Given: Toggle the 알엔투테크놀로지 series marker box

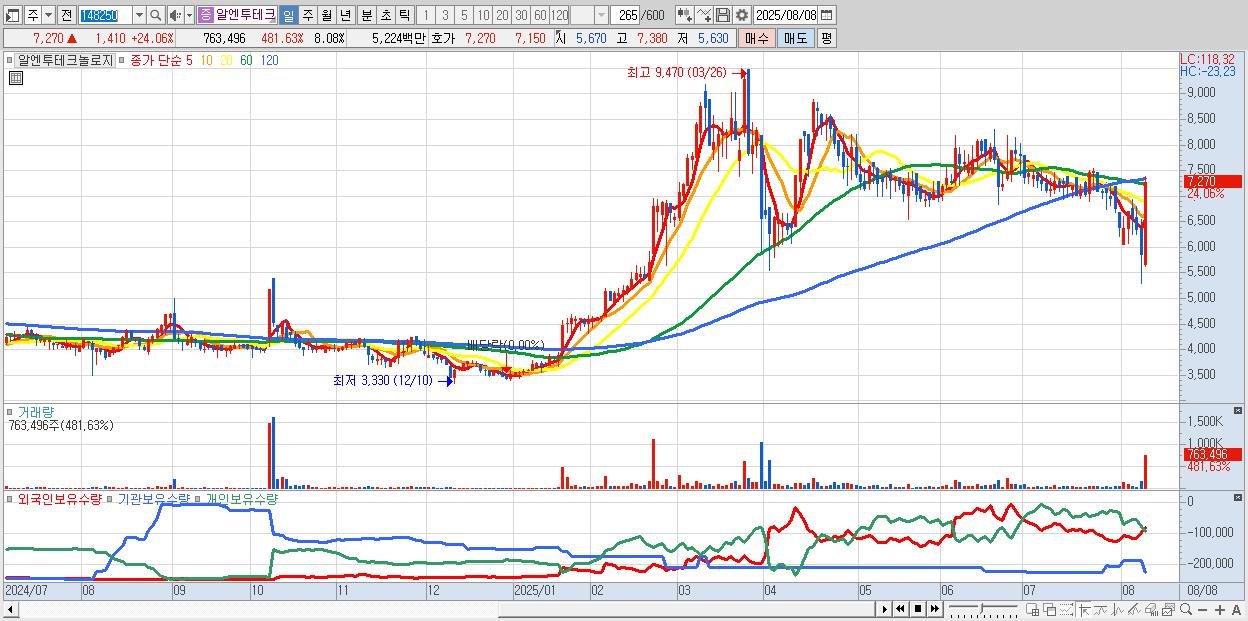Looking at the screenshot, I should [x=10, y=60].
